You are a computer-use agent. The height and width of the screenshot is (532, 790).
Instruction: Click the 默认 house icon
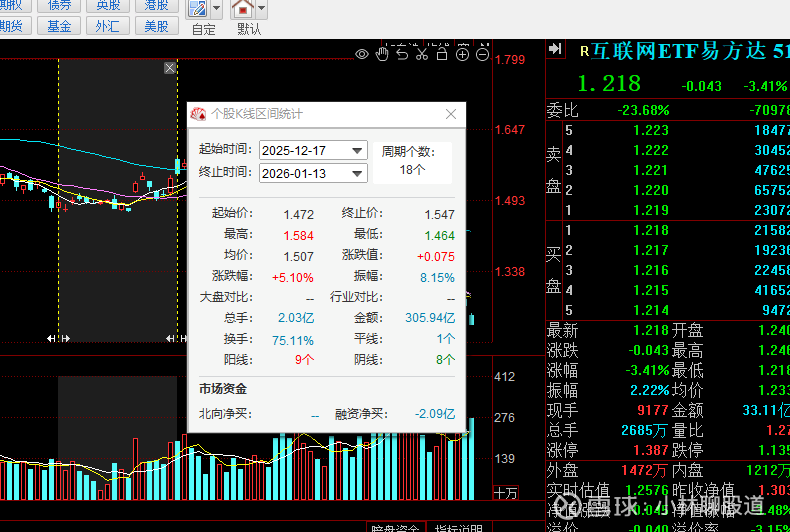click(x=243, y=9)
